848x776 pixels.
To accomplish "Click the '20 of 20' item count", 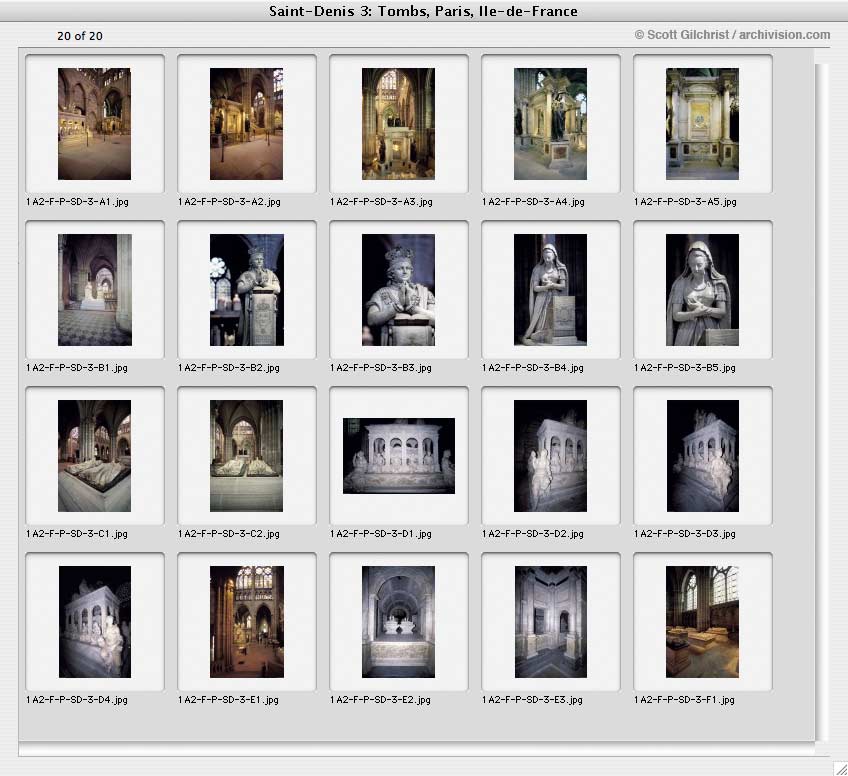I will click(x=80, y=36).
